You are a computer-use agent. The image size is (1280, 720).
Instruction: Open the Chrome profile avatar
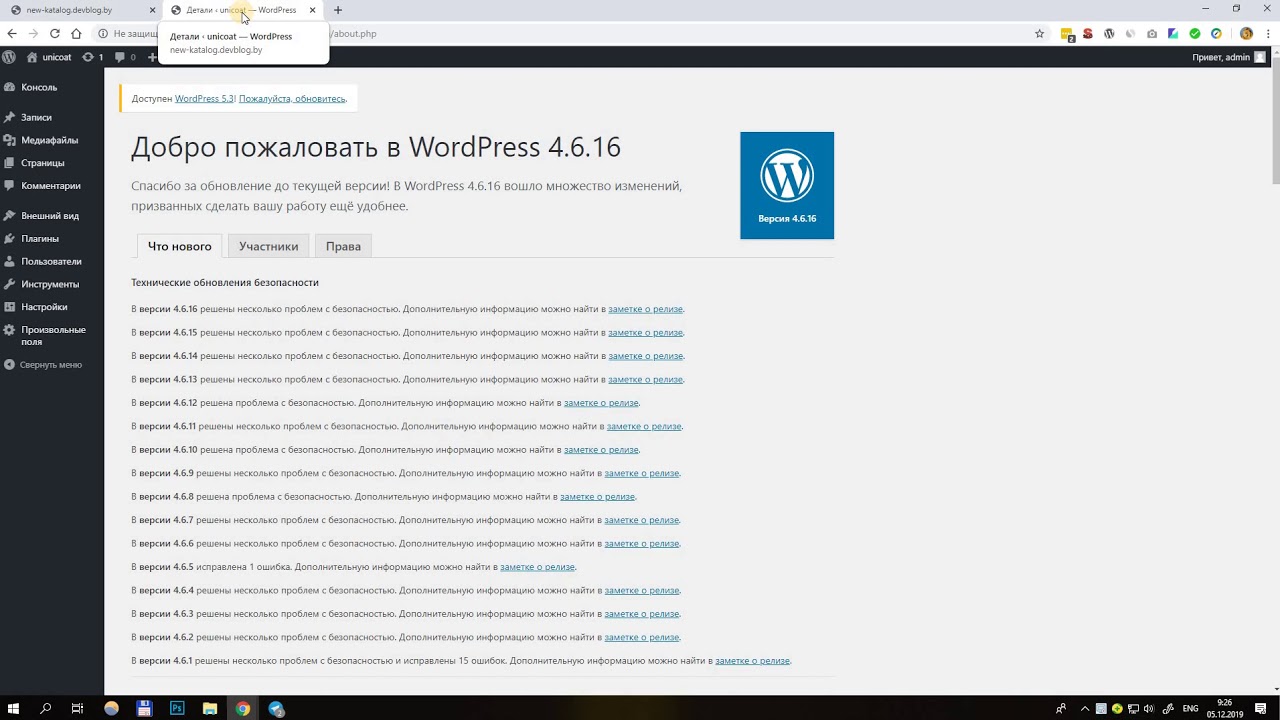click(x=1246, y=33)
